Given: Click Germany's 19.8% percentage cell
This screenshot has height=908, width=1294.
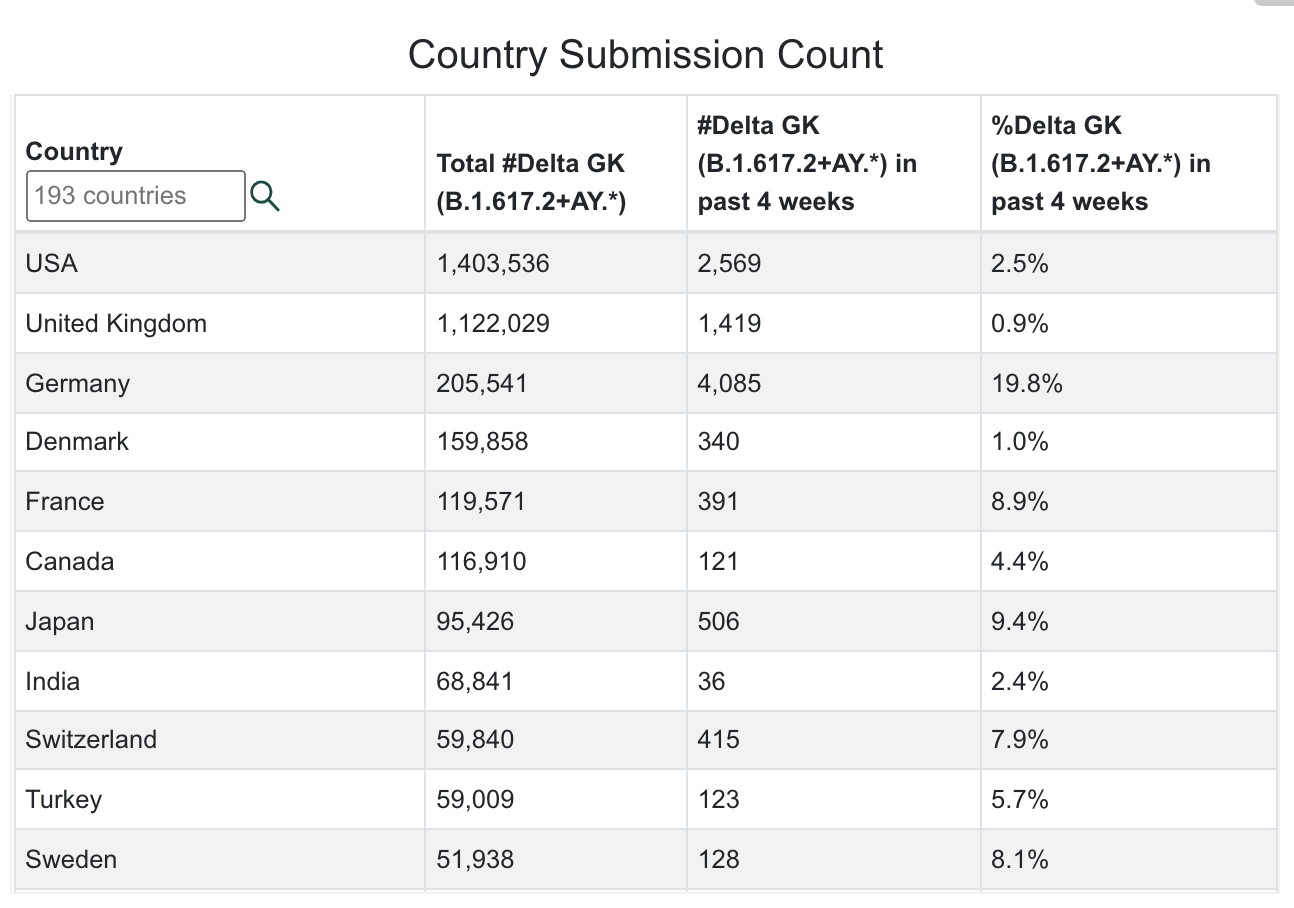Looking at the screenshot, I should pos(1129,383).
